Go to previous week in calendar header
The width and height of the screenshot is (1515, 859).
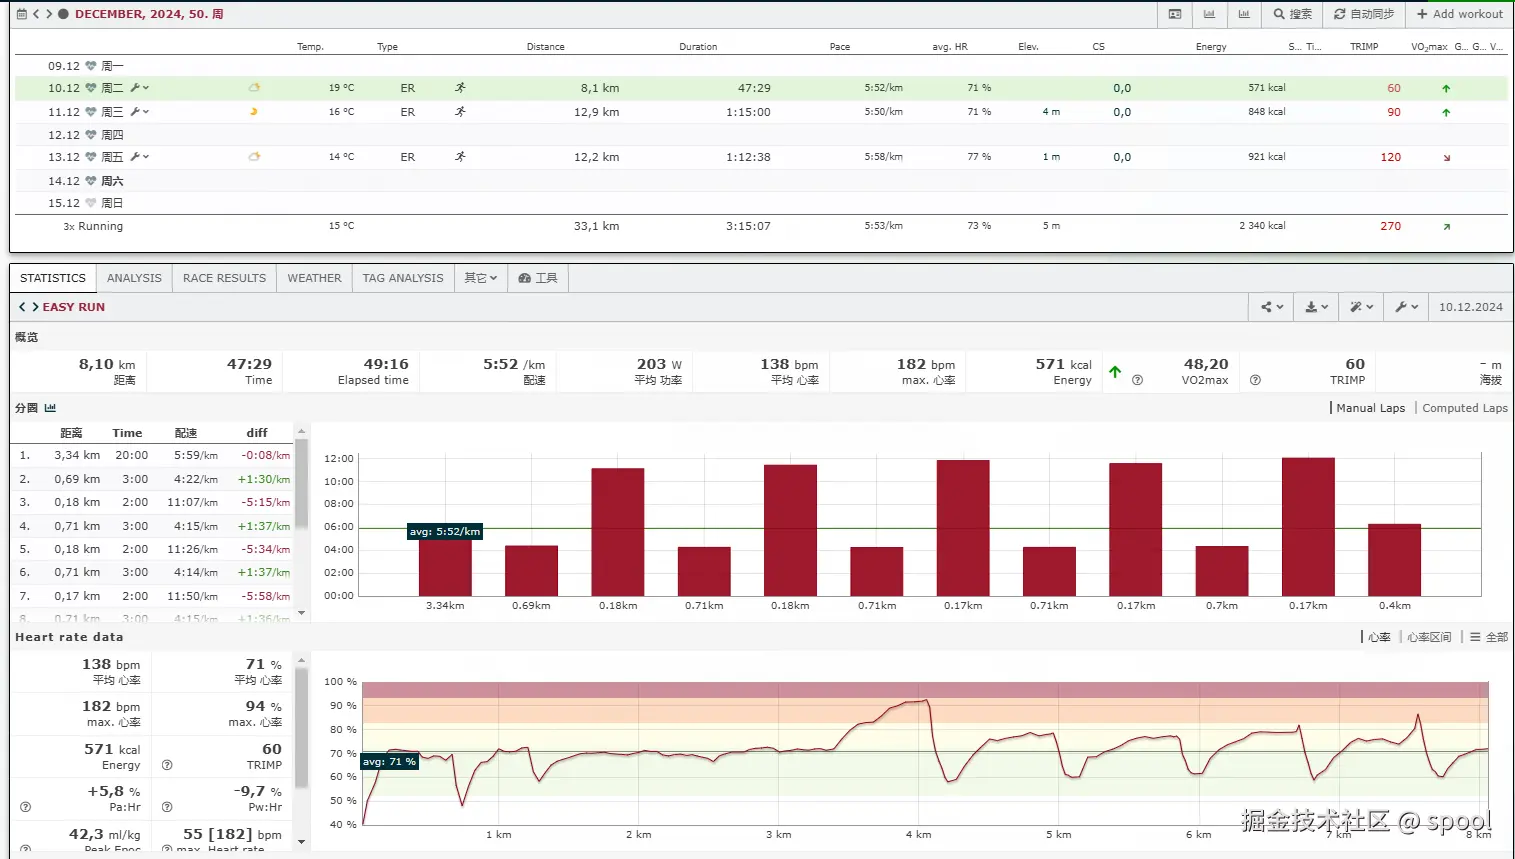pyautogui.click(x=36, y=14)
